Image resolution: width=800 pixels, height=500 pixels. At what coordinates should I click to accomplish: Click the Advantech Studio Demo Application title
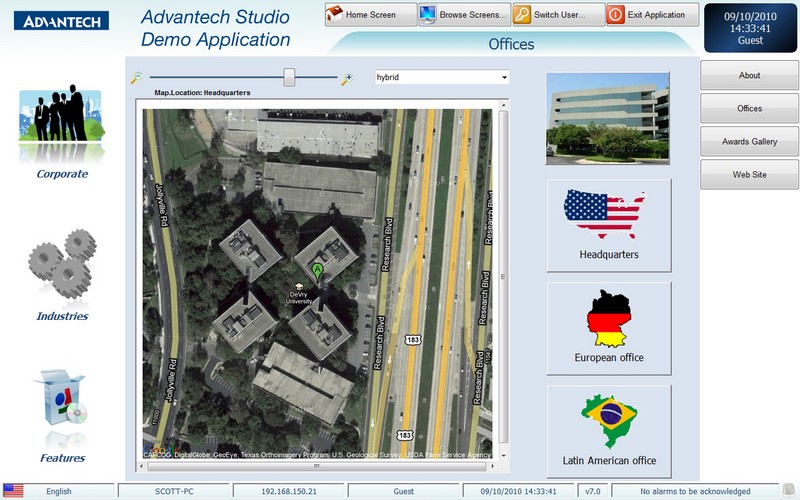pyautogui.click(x=215, y=28)
